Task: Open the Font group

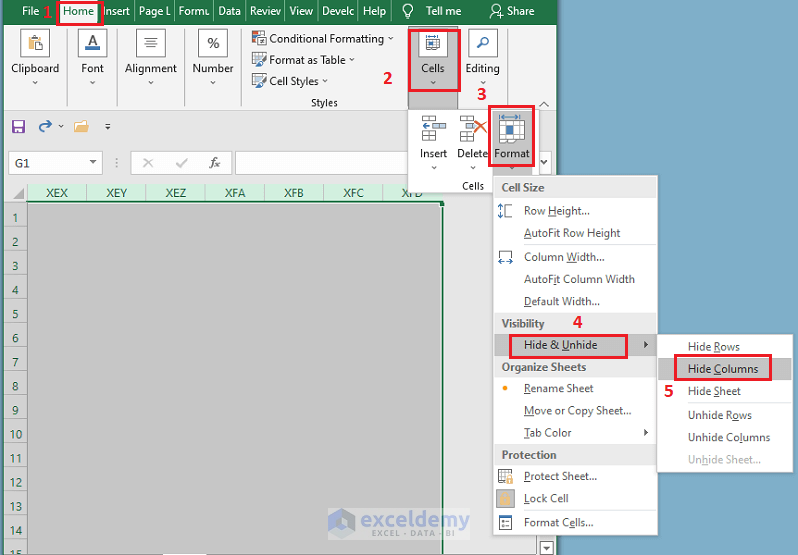Action: click(92, 57)
